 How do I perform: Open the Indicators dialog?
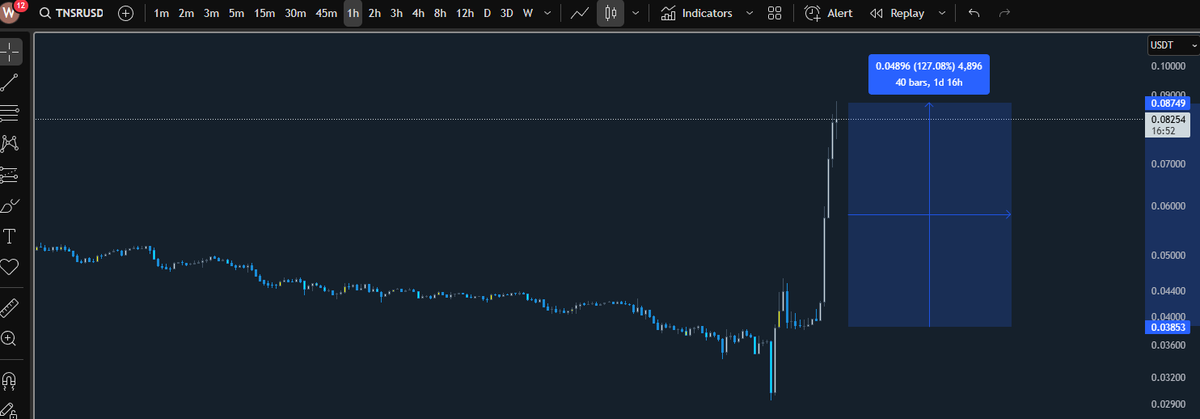click(x=697, y=14)
